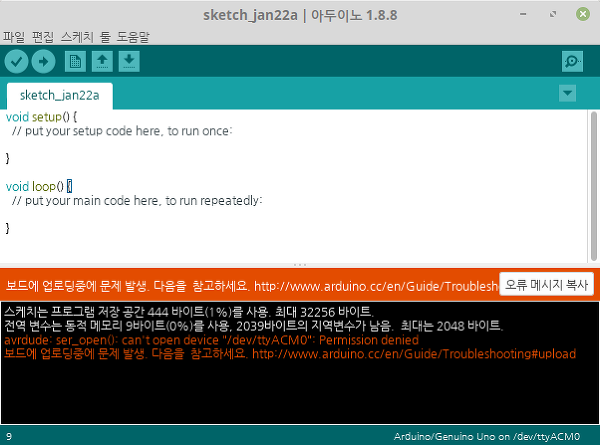This screenshot has width=600, height=445.
Task: Select the sketch_jan22a tab
Action: [x=60, y=95]
